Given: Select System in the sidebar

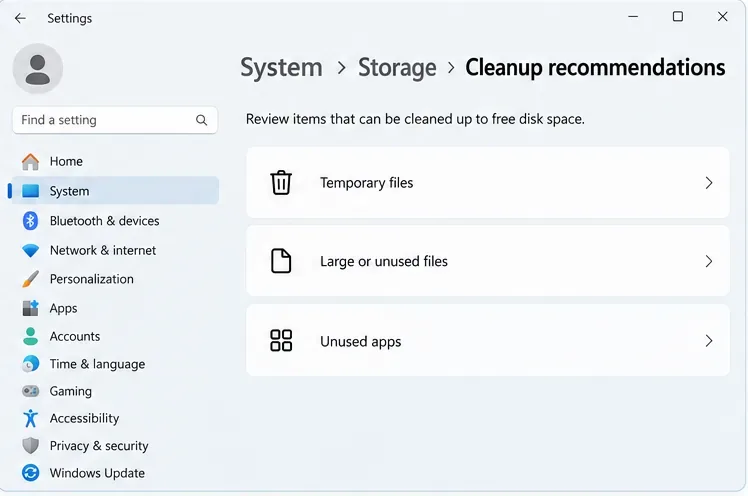Looking at the screenshot, I should point(115,191).
